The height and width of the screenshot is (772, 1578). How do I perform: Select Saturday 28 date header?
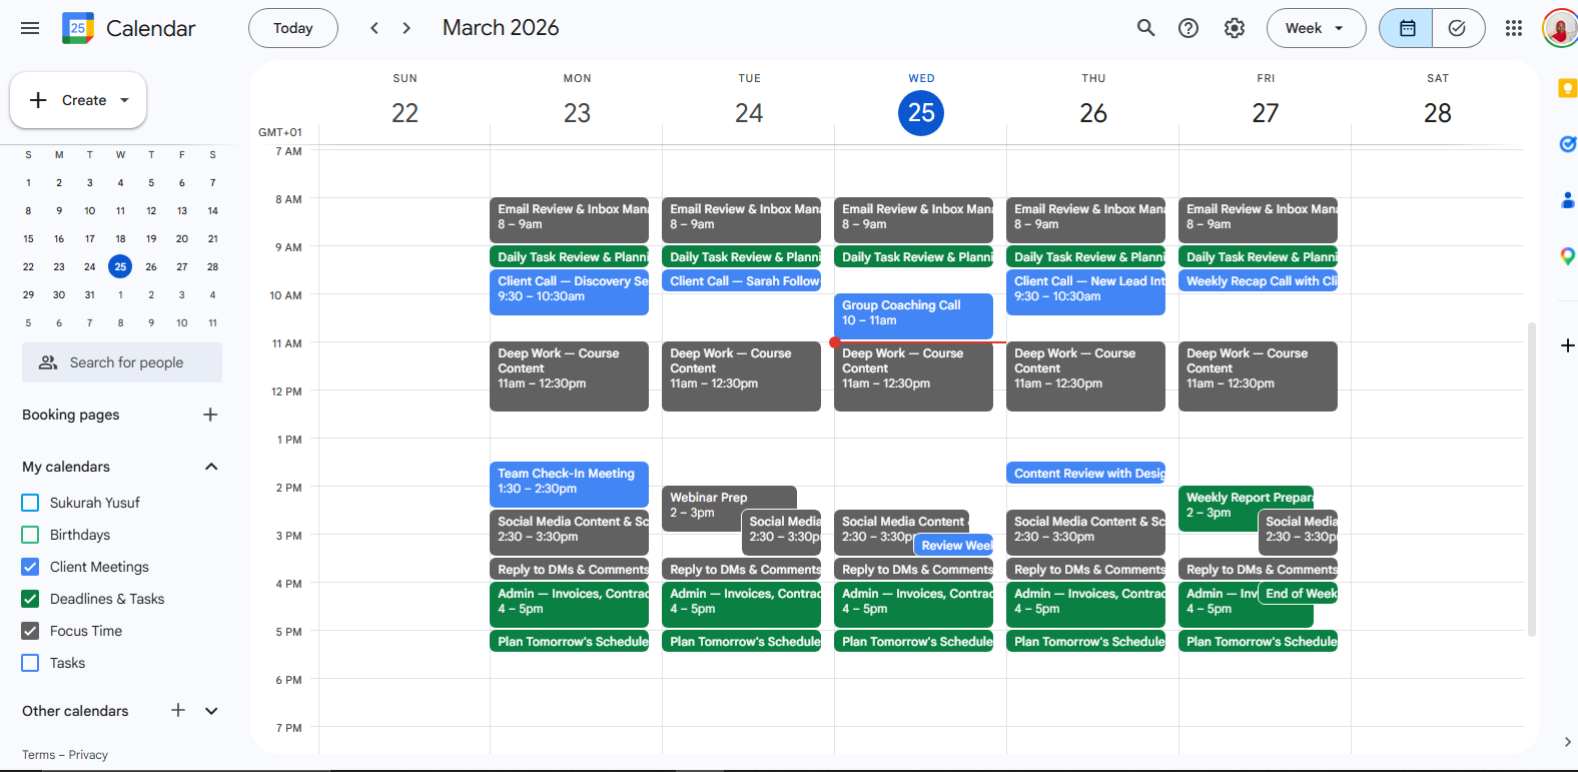(1437, 113)
